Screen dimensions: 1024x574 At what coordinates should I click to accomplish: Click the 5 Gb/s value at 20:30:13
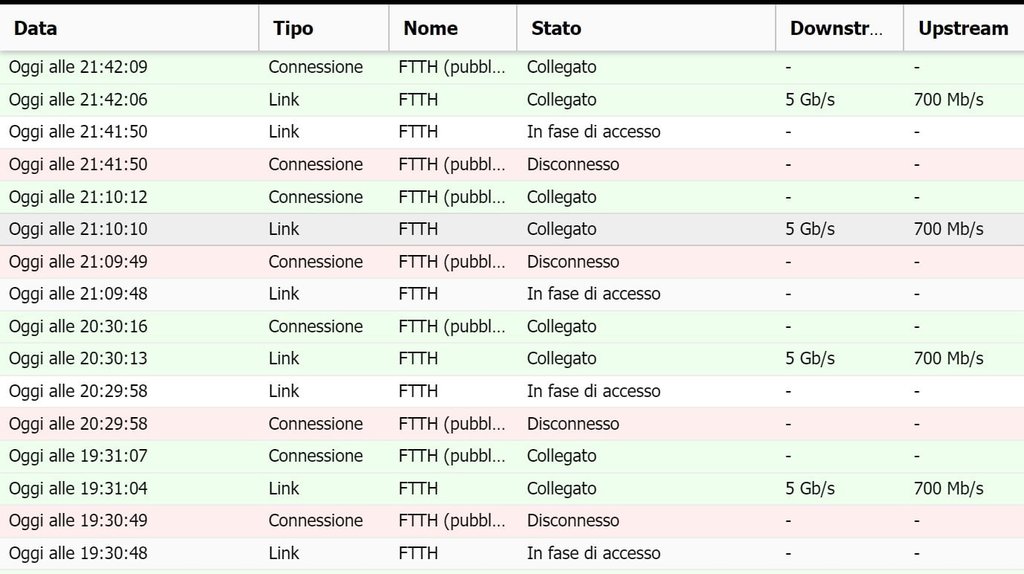(x=810, y=359)
